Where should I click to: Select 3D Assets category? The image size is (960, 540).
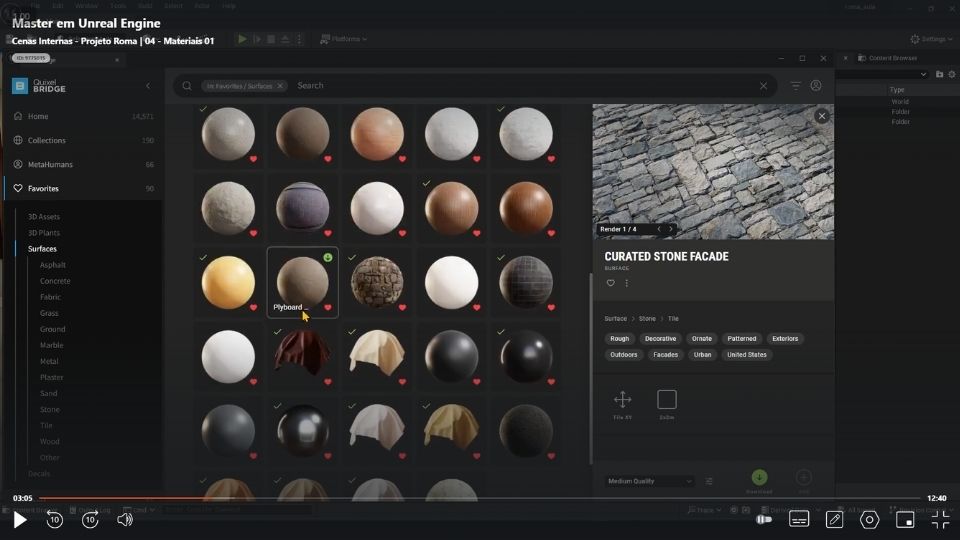tap(43, 217)
